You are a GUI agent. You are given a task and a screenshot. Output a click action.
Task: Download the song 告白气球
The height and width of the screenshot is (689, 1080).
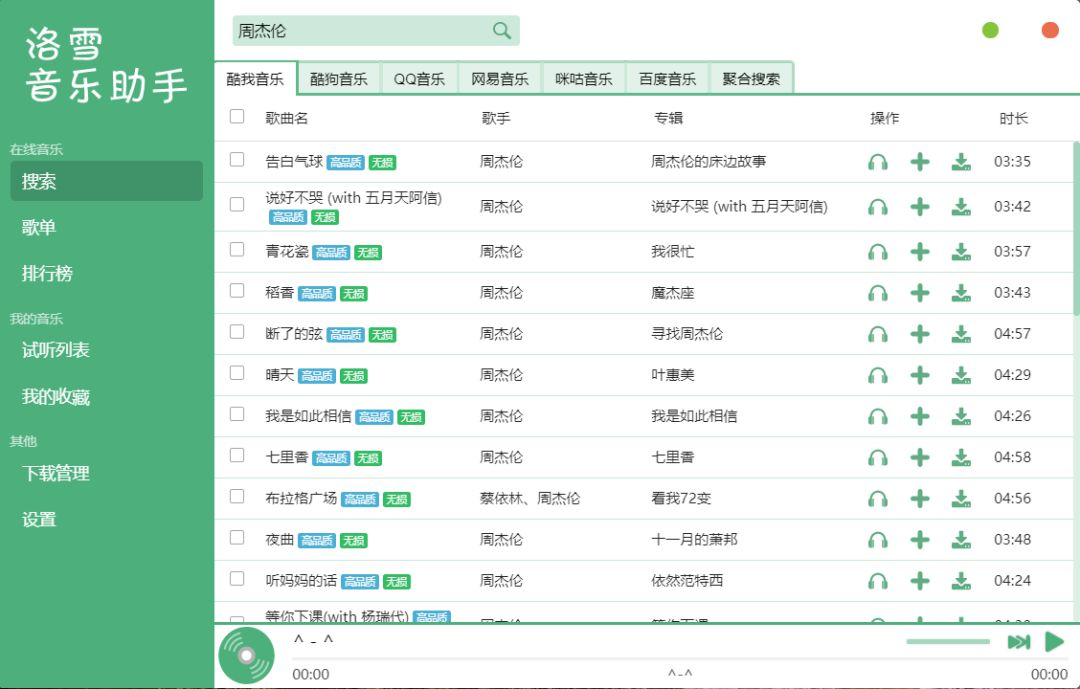point(961,162)
